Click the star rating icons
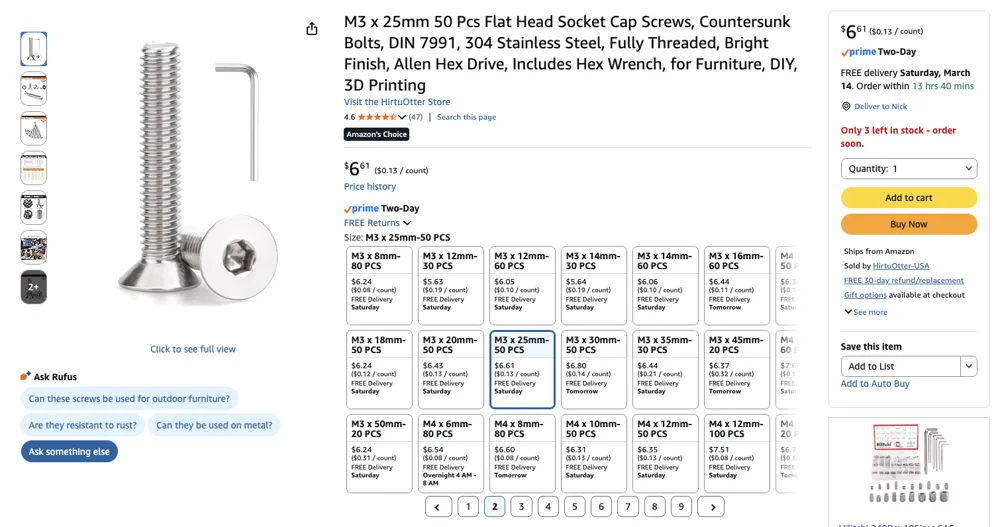The width and height of the screenshot is (1000, 527). [377, 117]
